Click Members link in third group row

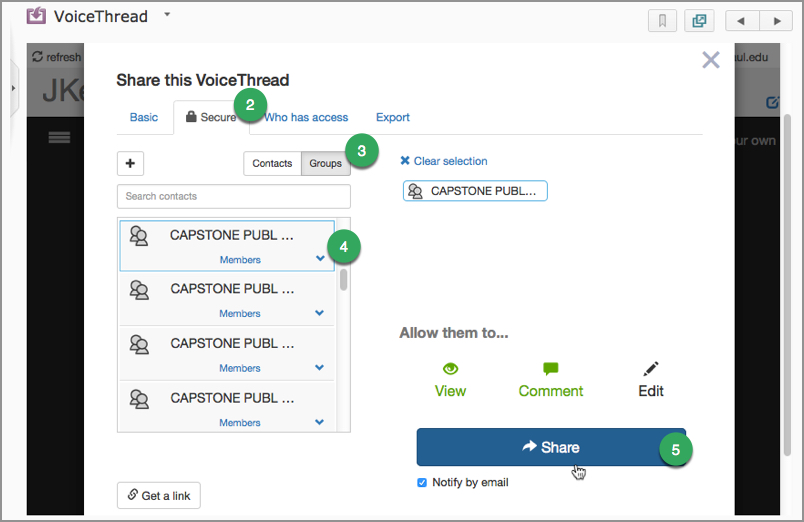(240, 368)
